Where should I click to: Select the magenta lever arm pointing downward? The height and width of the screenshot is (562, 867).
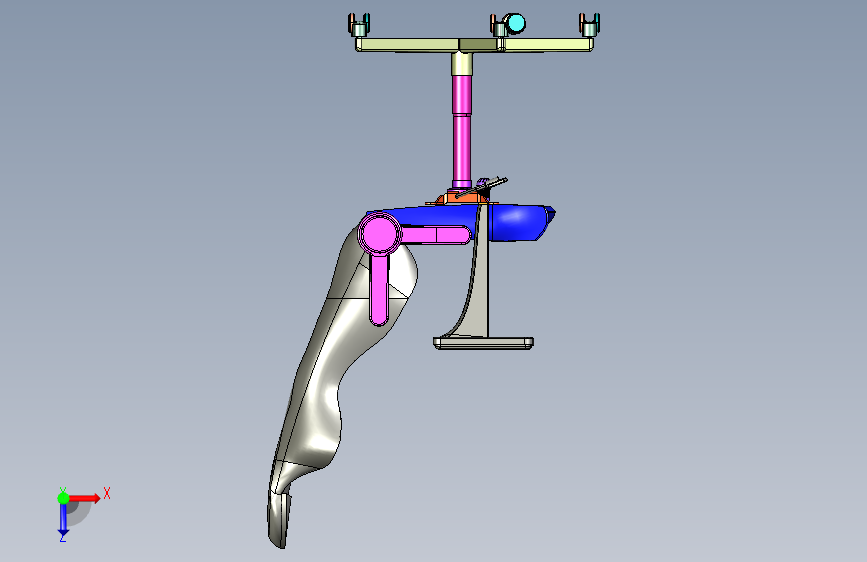tap(379, 289)
